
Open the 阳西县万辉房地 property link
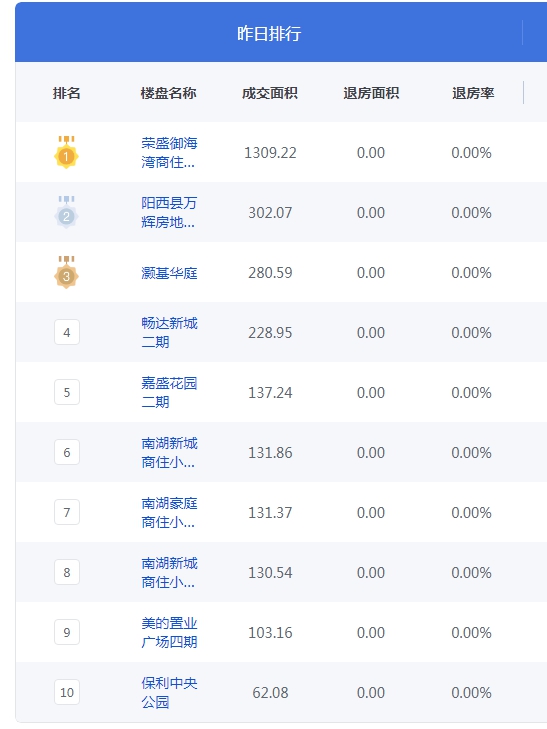[x=169, y=212]
